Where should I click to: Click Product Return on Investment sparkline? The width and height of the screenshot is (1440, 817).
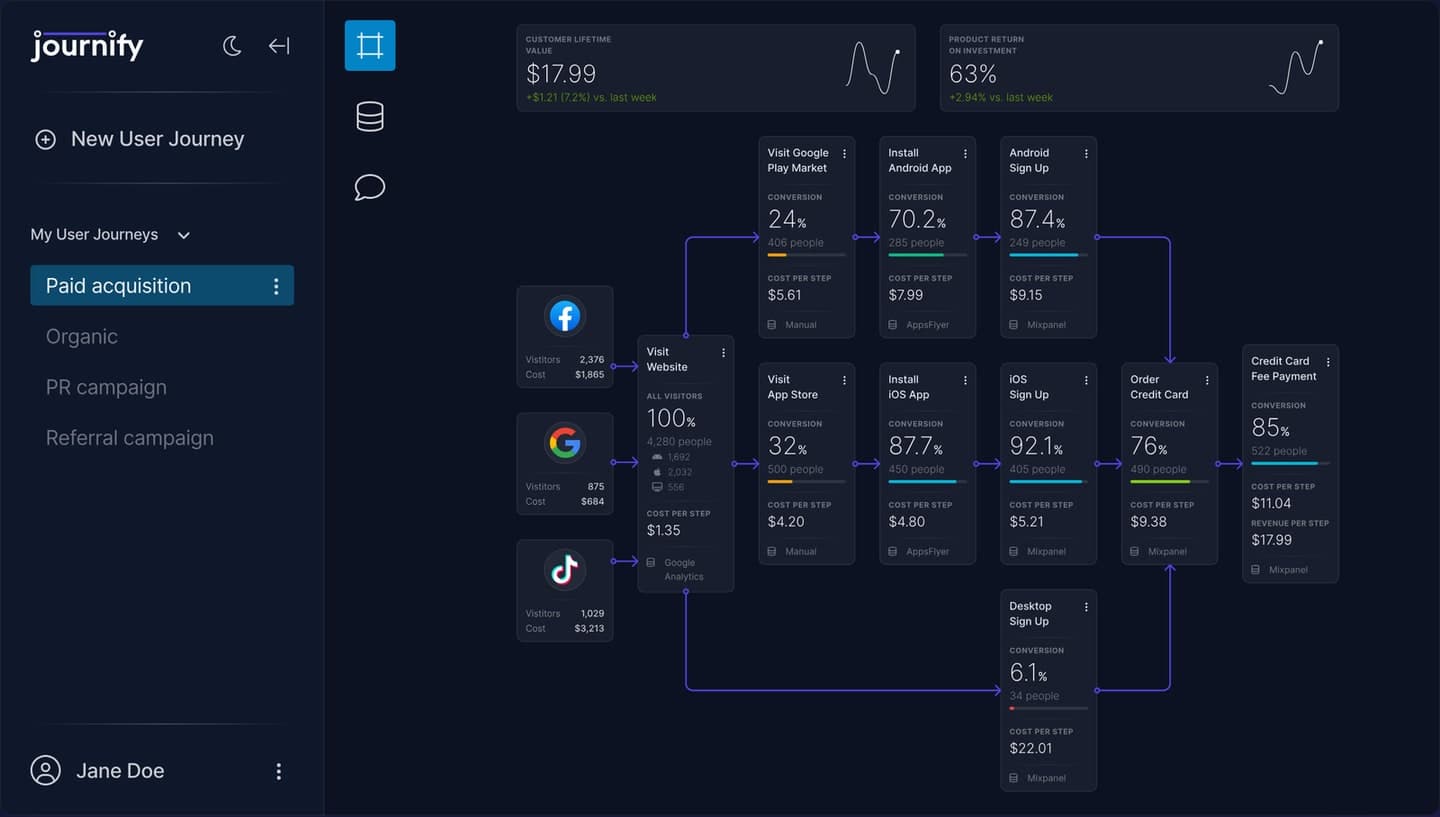tap(1297, 68)
